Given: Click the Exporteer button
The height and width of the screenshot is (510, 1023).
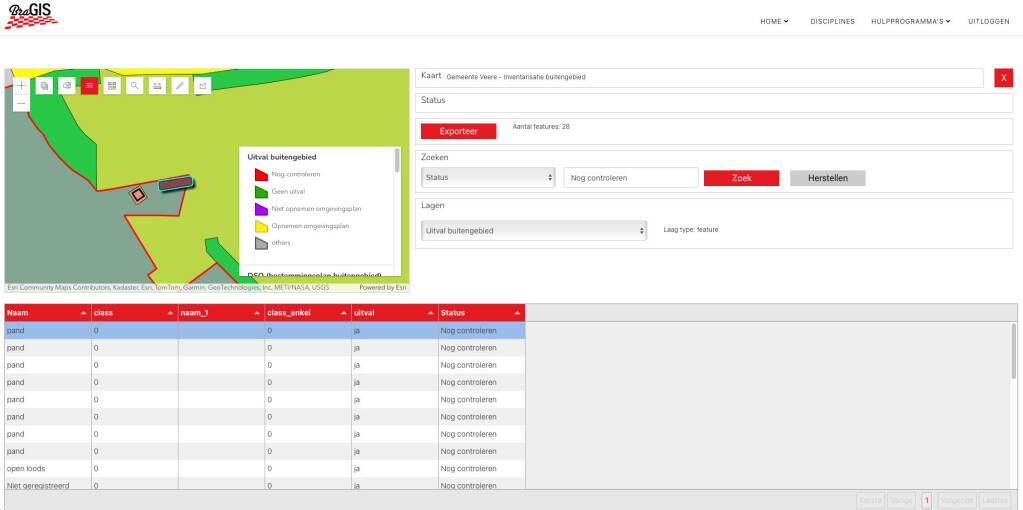Looking at the screenshot, I should (x=458, y=131).
